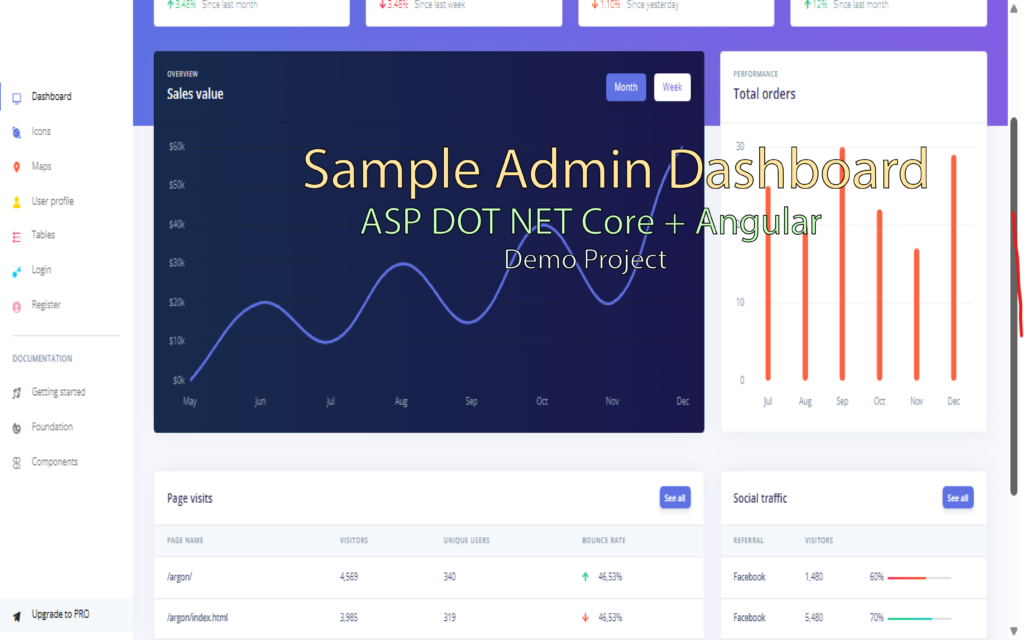Image resolution: width=1024 pixels, height=640 pixels.
Task: Open the User profile page
Action: (x=53, y=201)
